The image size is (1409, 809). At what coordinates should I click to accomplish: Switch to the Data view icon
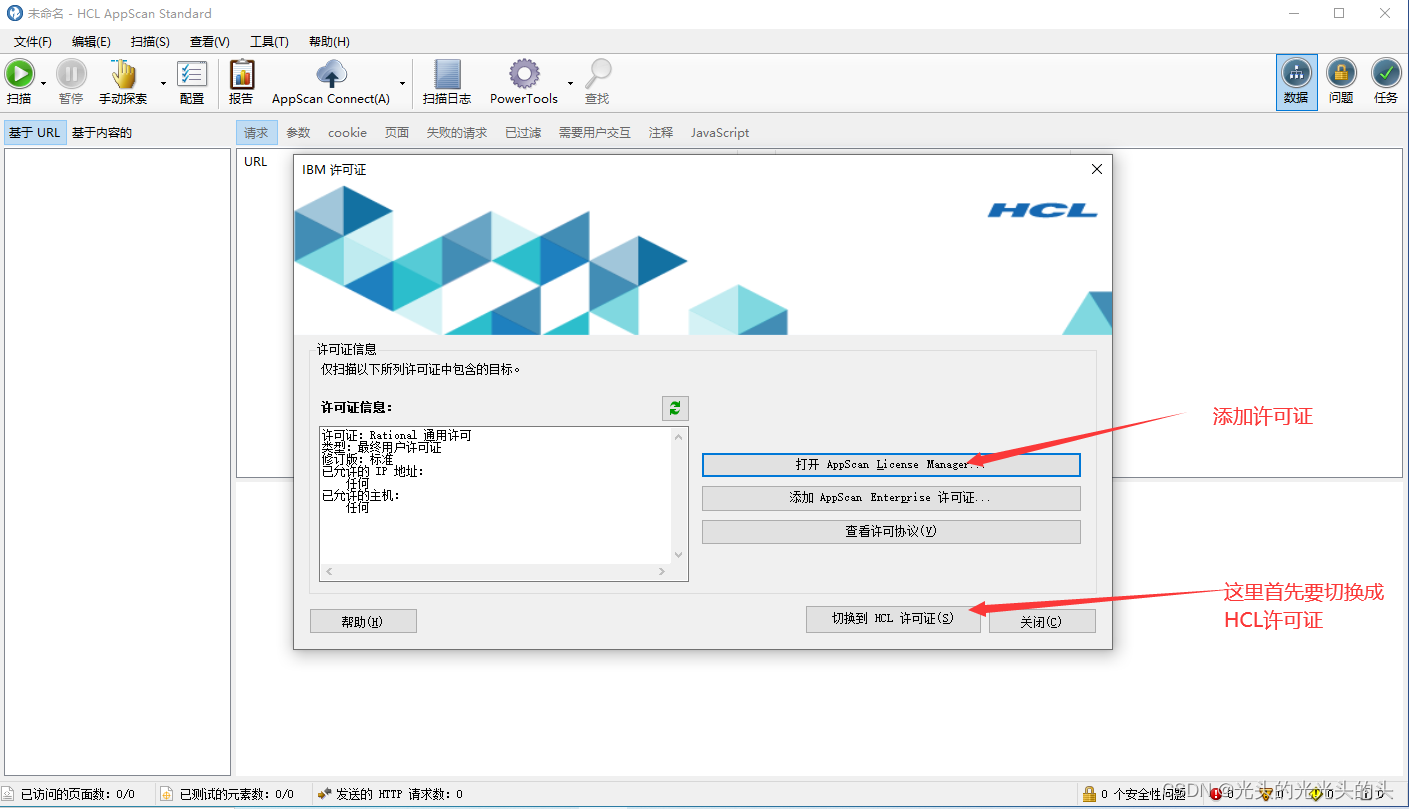pyautogui.click(x=1296, y=73)
